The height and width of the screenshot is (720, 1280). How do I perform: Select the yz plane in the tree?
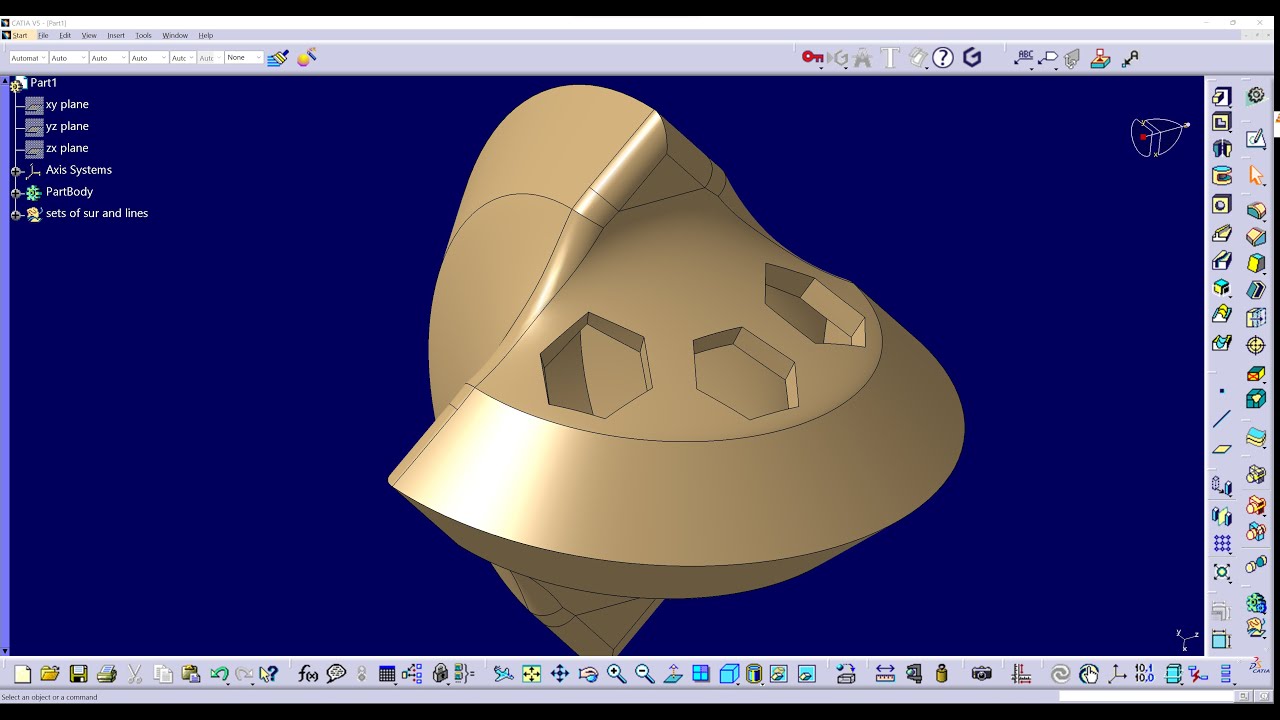[67, 126]
